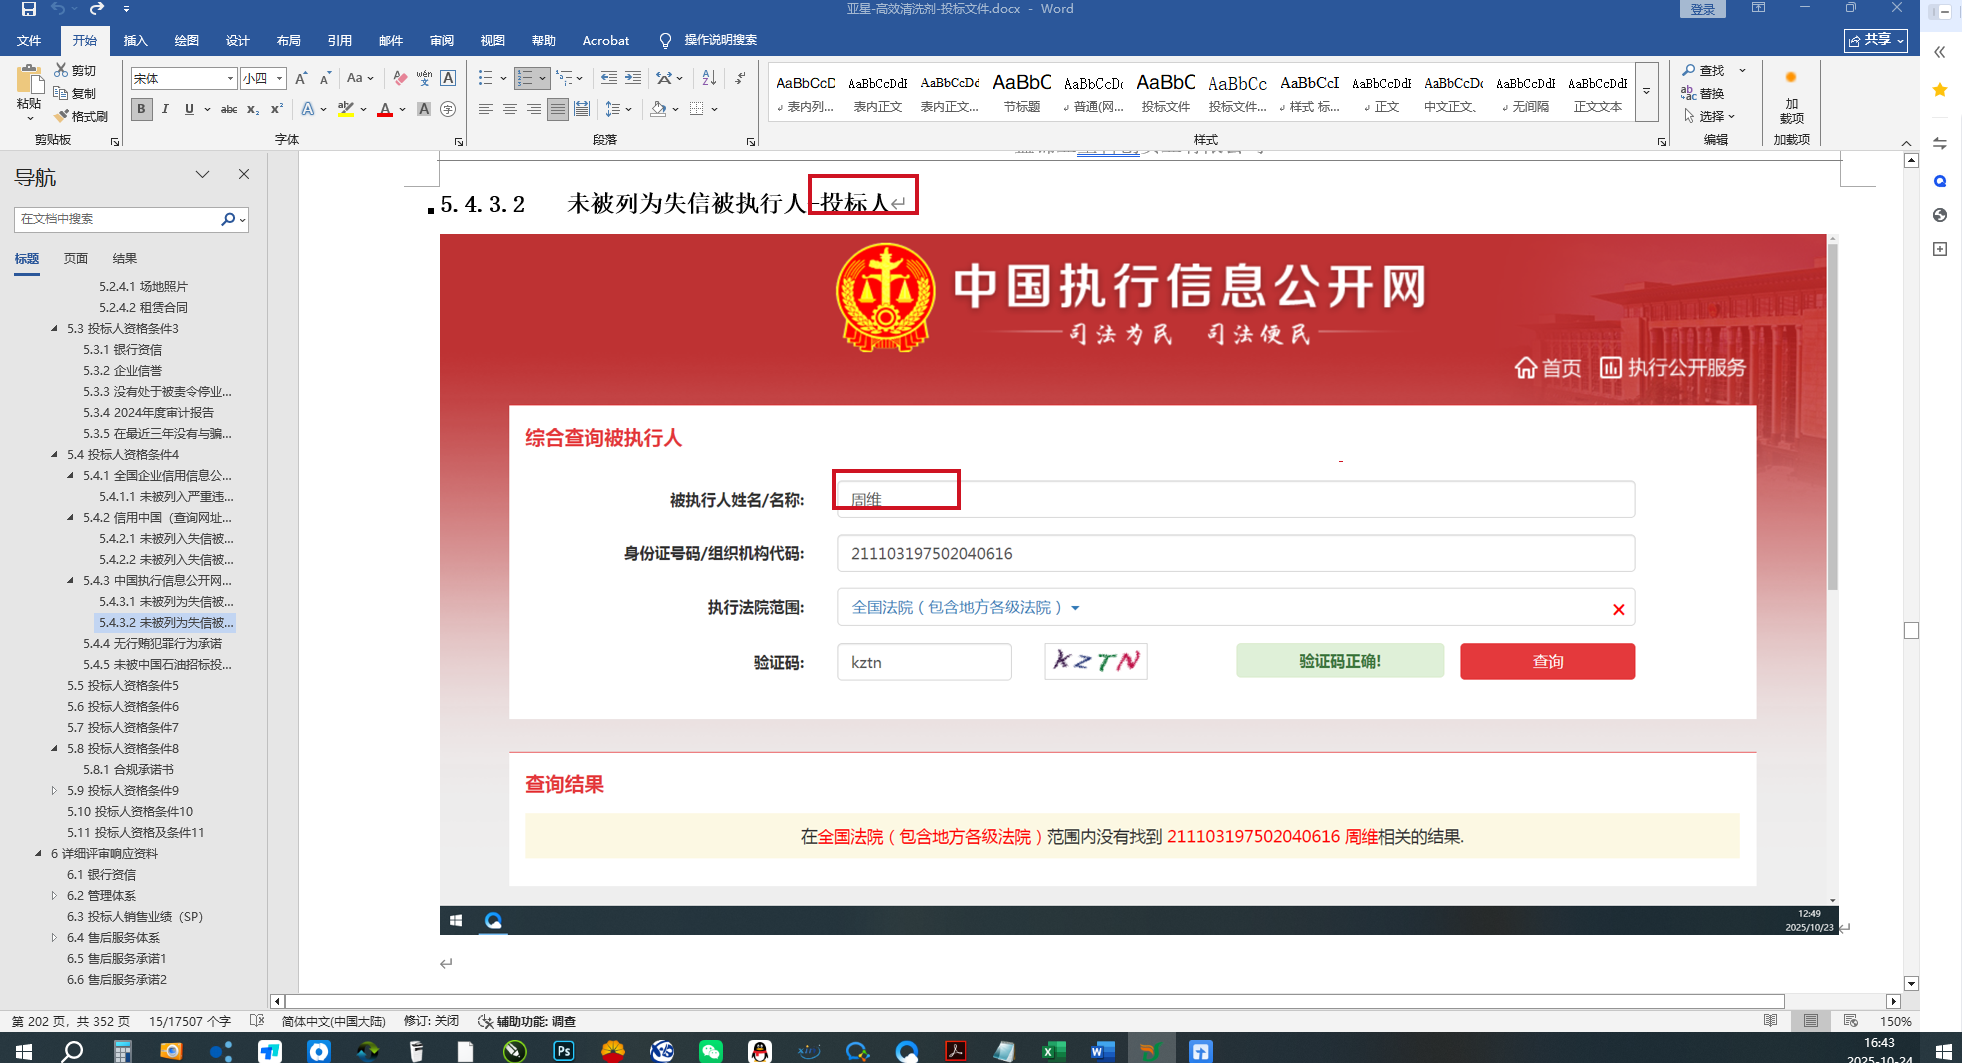Screen dimensions: 1962x1063
Task: Open Photoshop from the taskbar
Action: coord(564,1051)
